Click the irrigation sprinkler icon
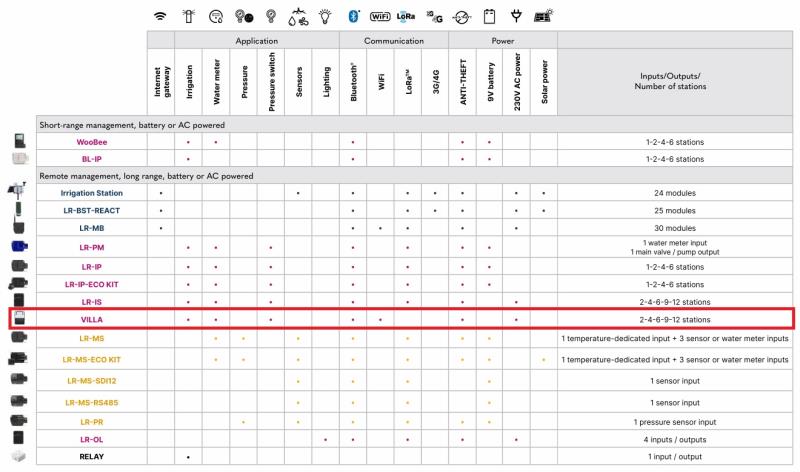The height and width of the screenshot is (472, 800). point(188,17)
